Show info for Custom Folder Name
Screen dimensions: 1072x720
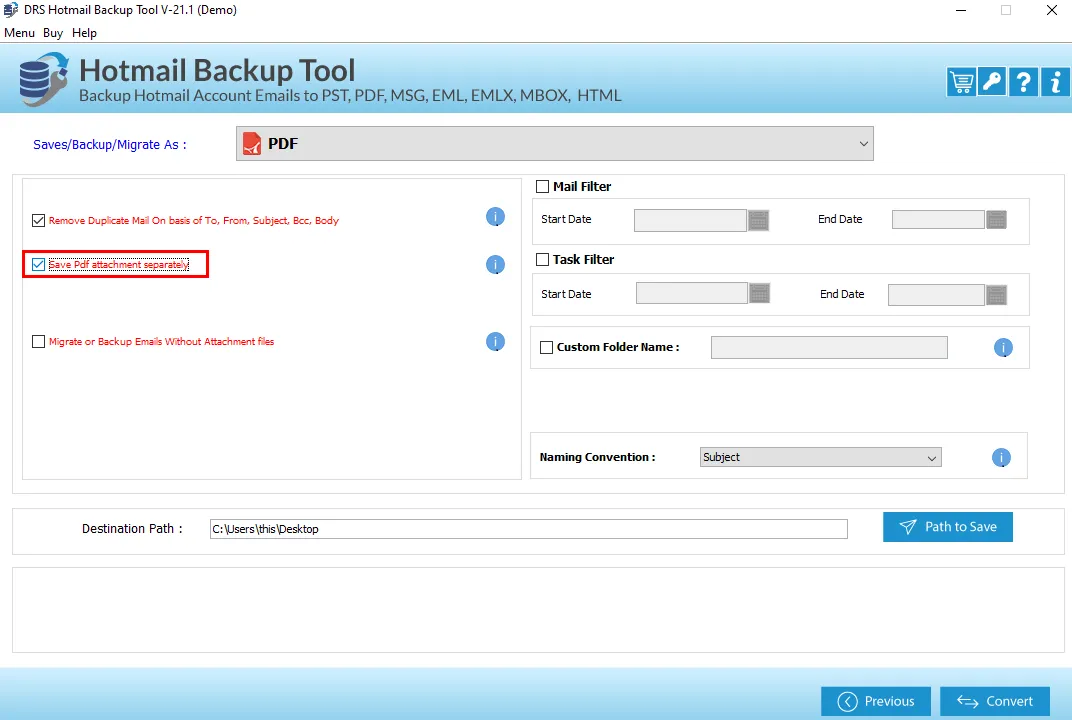[x=1003, y=347]
